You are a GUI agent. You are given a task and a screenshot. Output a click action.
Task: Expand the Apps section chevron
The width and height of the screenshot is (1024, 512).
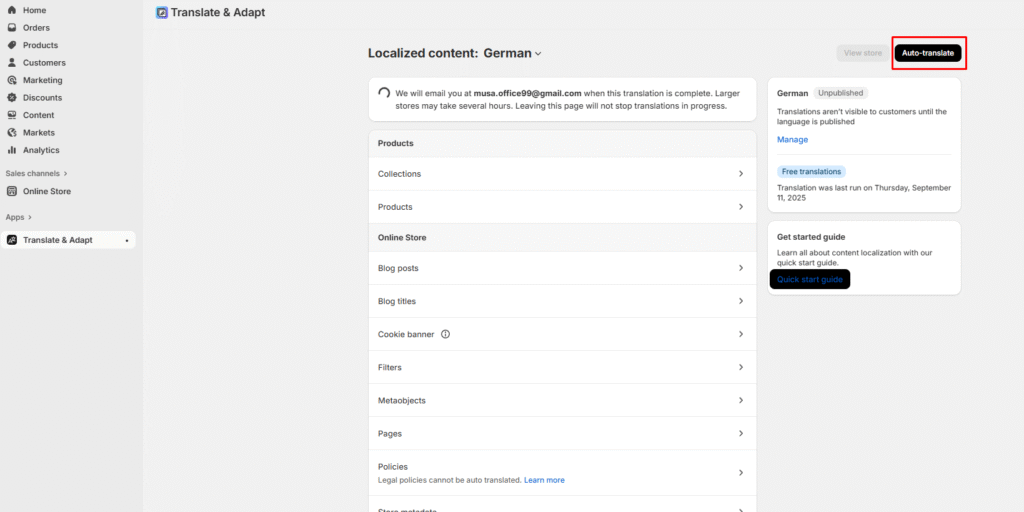pyautogui.click(x=29, y=217)
